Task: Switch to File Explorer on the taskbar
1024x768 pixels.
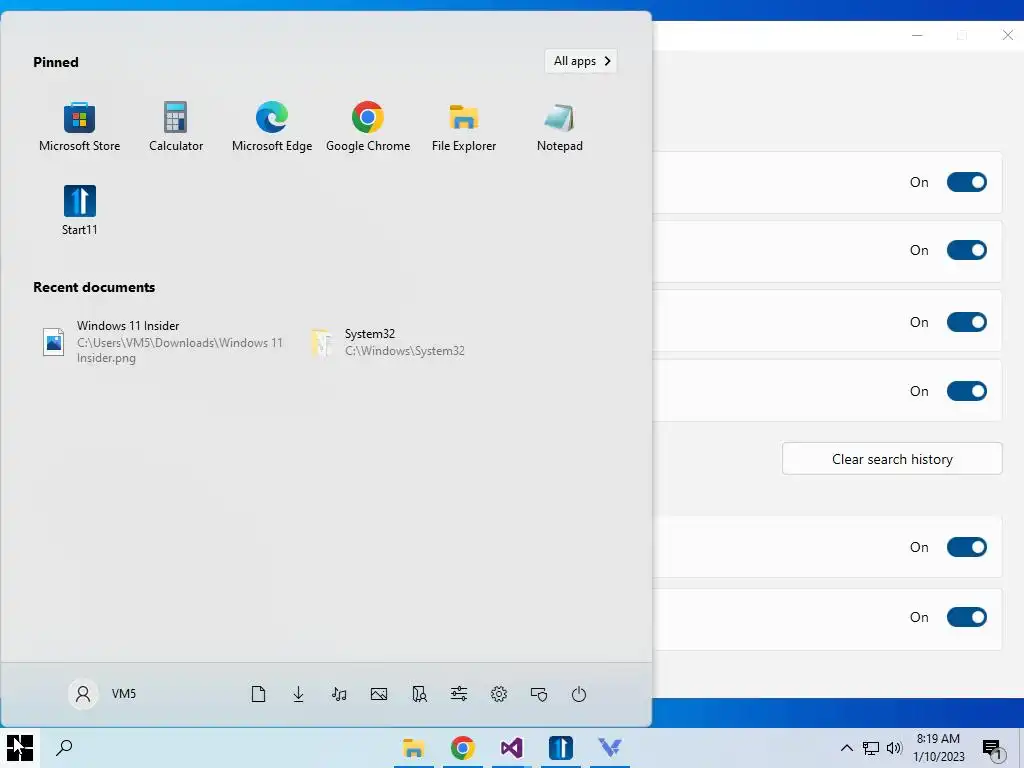Action: point(413,748)
